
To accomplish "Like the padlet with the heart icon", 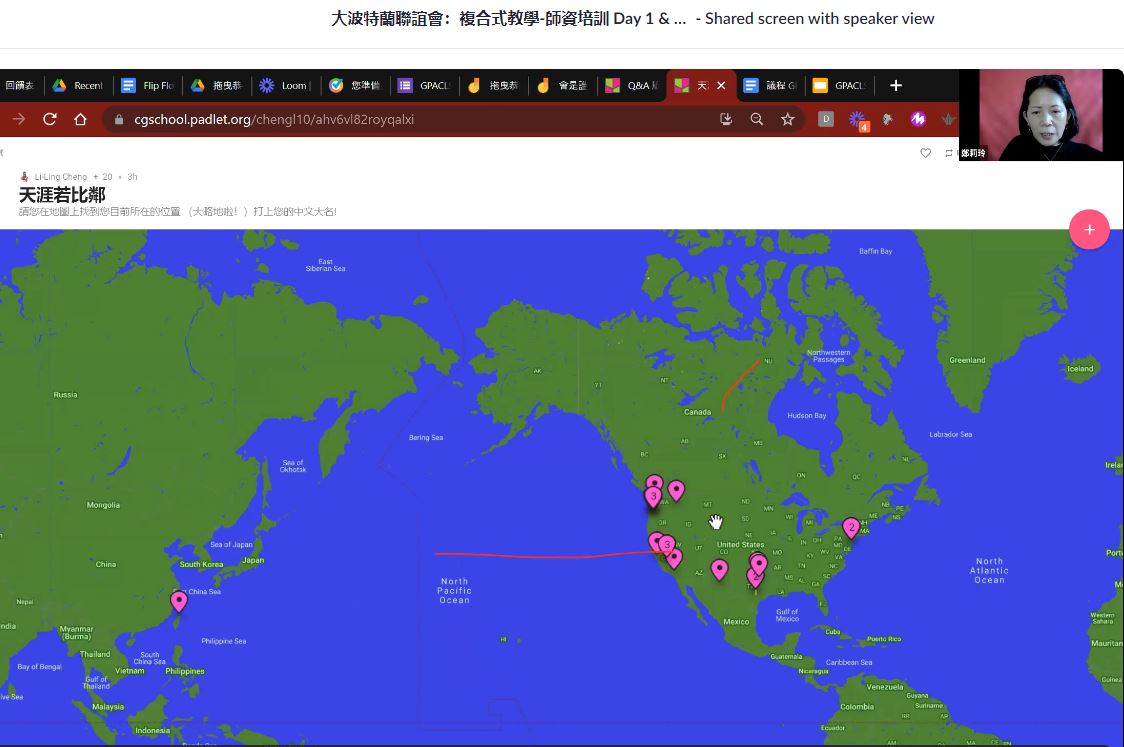I will point(925,153).
